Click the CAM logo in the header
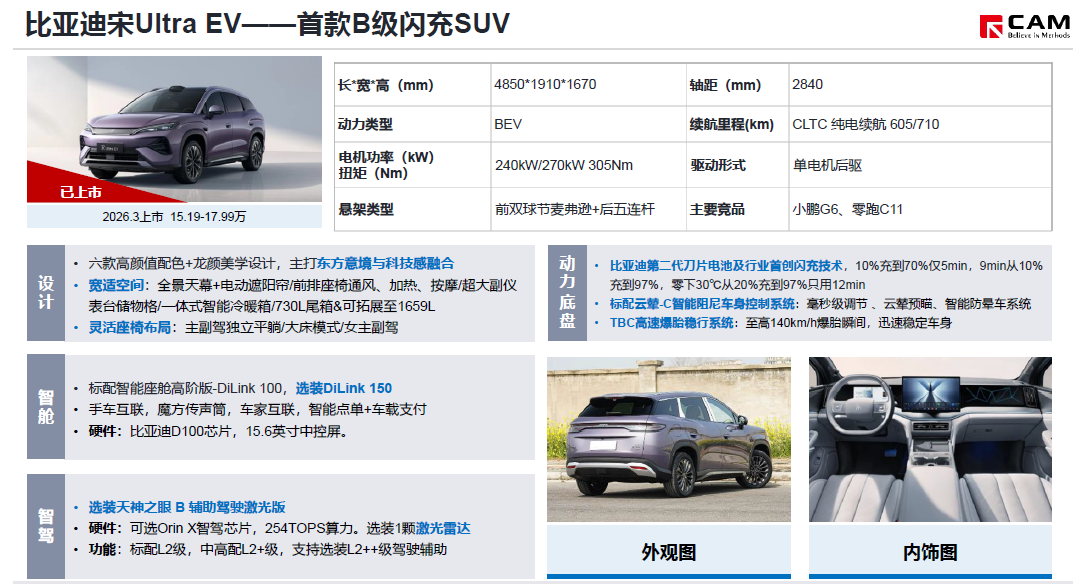The image size is (1074, 585). click(x=1024, y=26)
